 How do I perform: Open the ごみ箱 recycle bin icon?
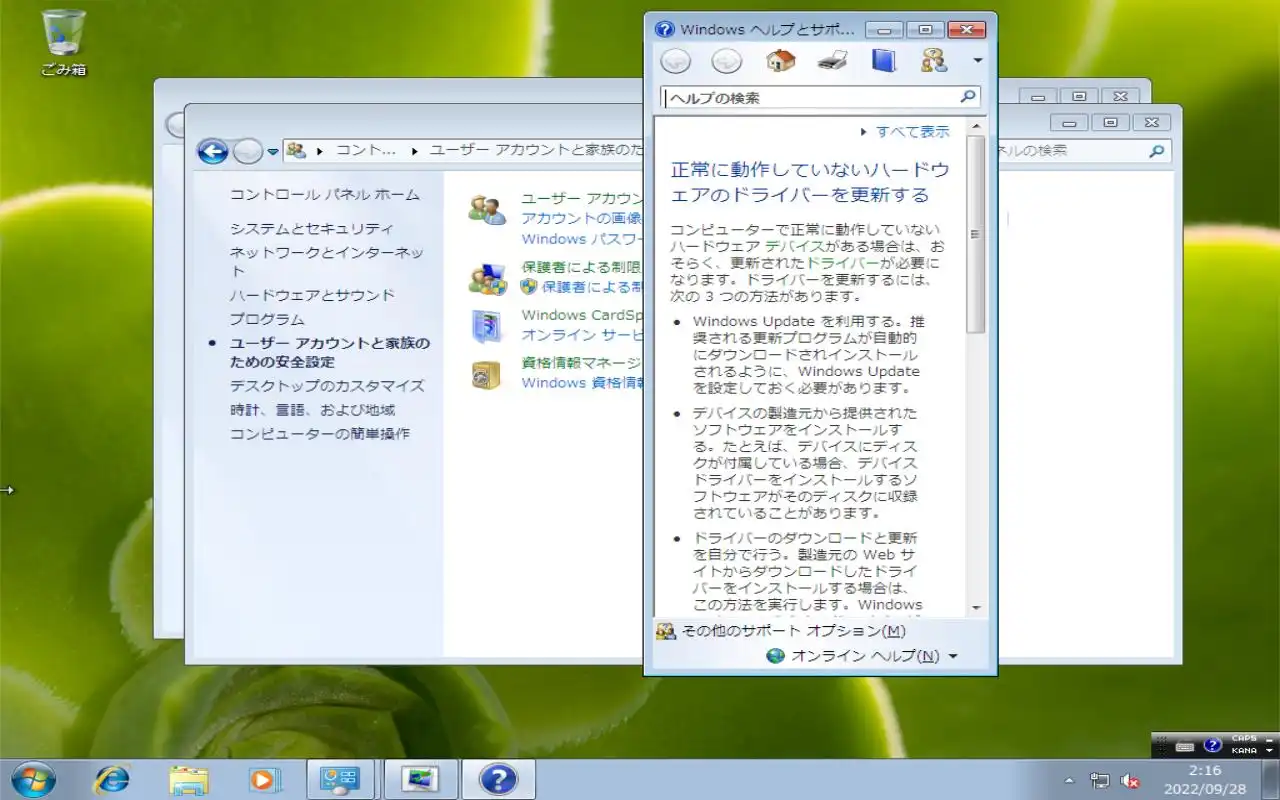[x=64, y=43]
